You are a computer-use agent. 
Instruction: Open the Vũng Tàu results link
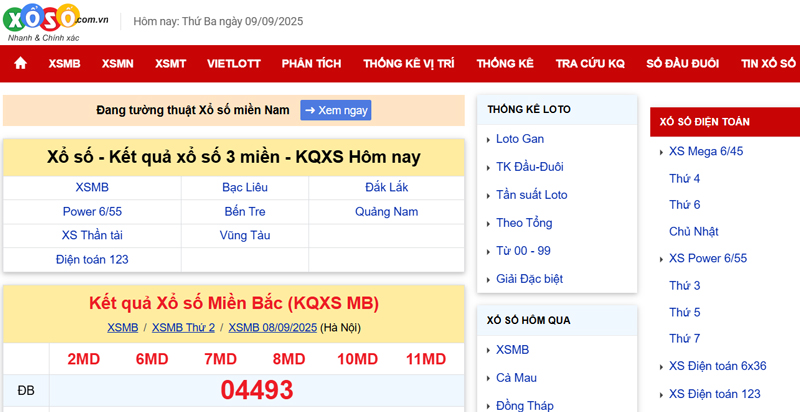click(245, 236)
